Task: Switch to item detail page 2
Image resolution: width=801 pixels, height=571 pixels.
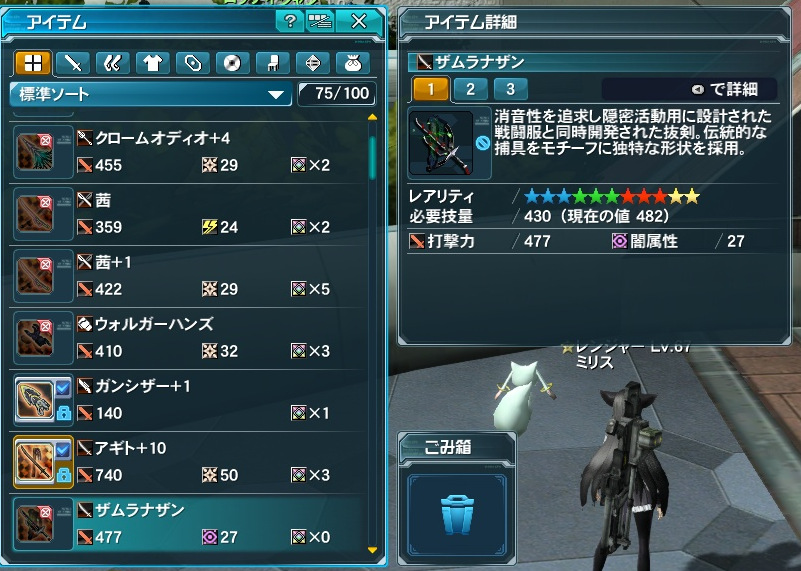Action: (x=470, y=89)
